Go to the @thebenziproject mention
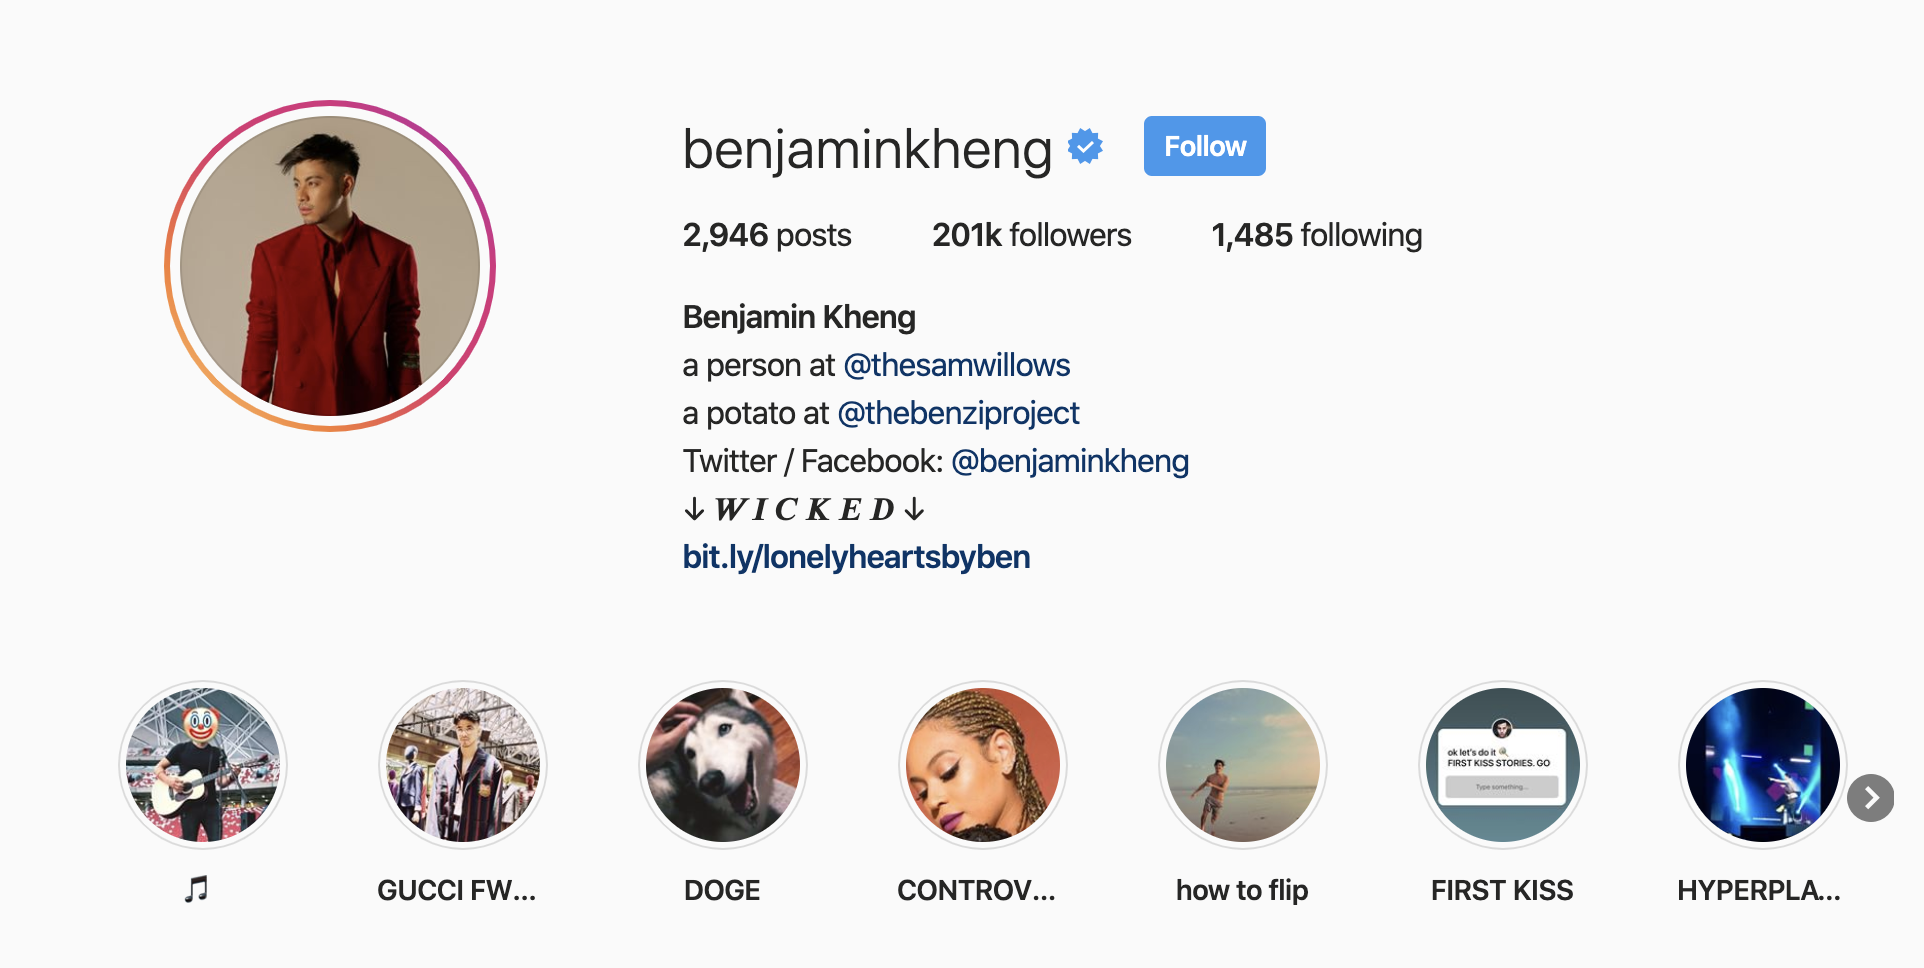1924x968 pixels. pos(958,413)
